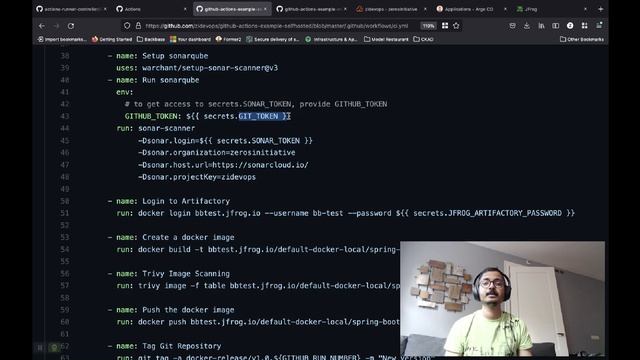
Task: Click the grid icon beside the zoom badge
Action: point(445,26)
